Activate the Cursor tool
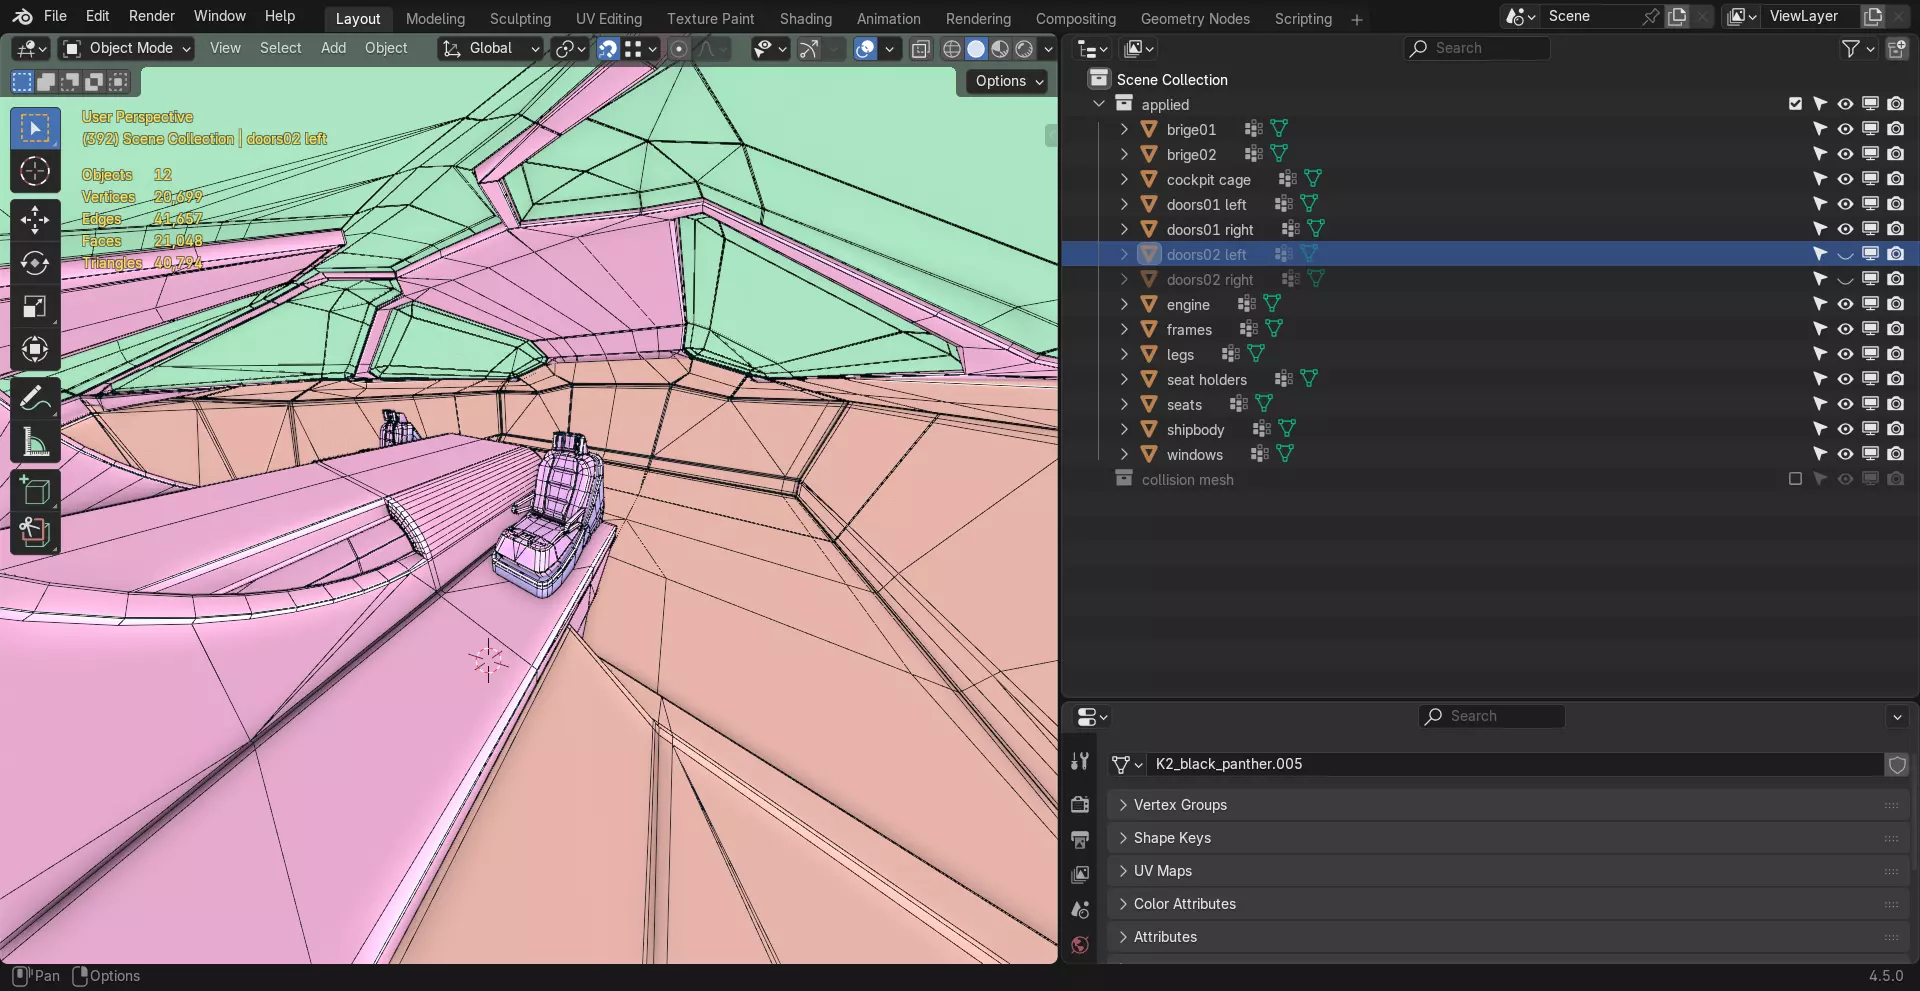 (35, 172)
